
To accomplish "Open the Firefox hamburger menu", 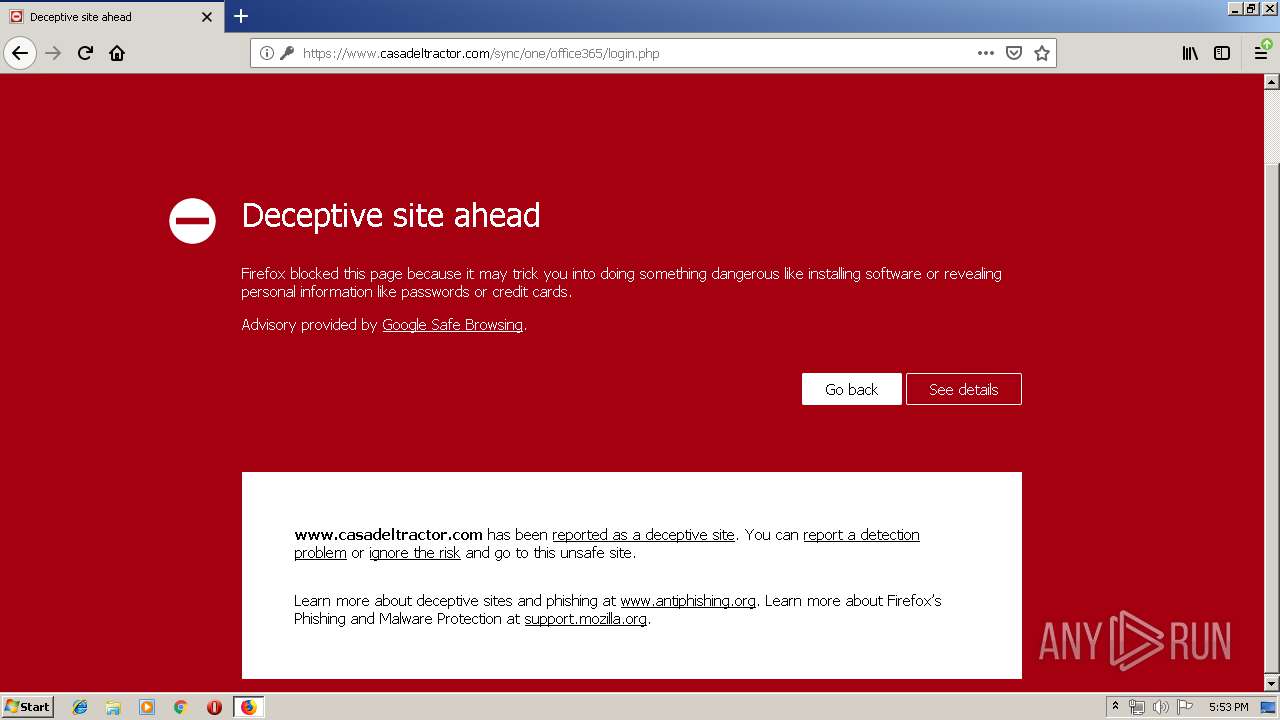I will (1262, 53).
